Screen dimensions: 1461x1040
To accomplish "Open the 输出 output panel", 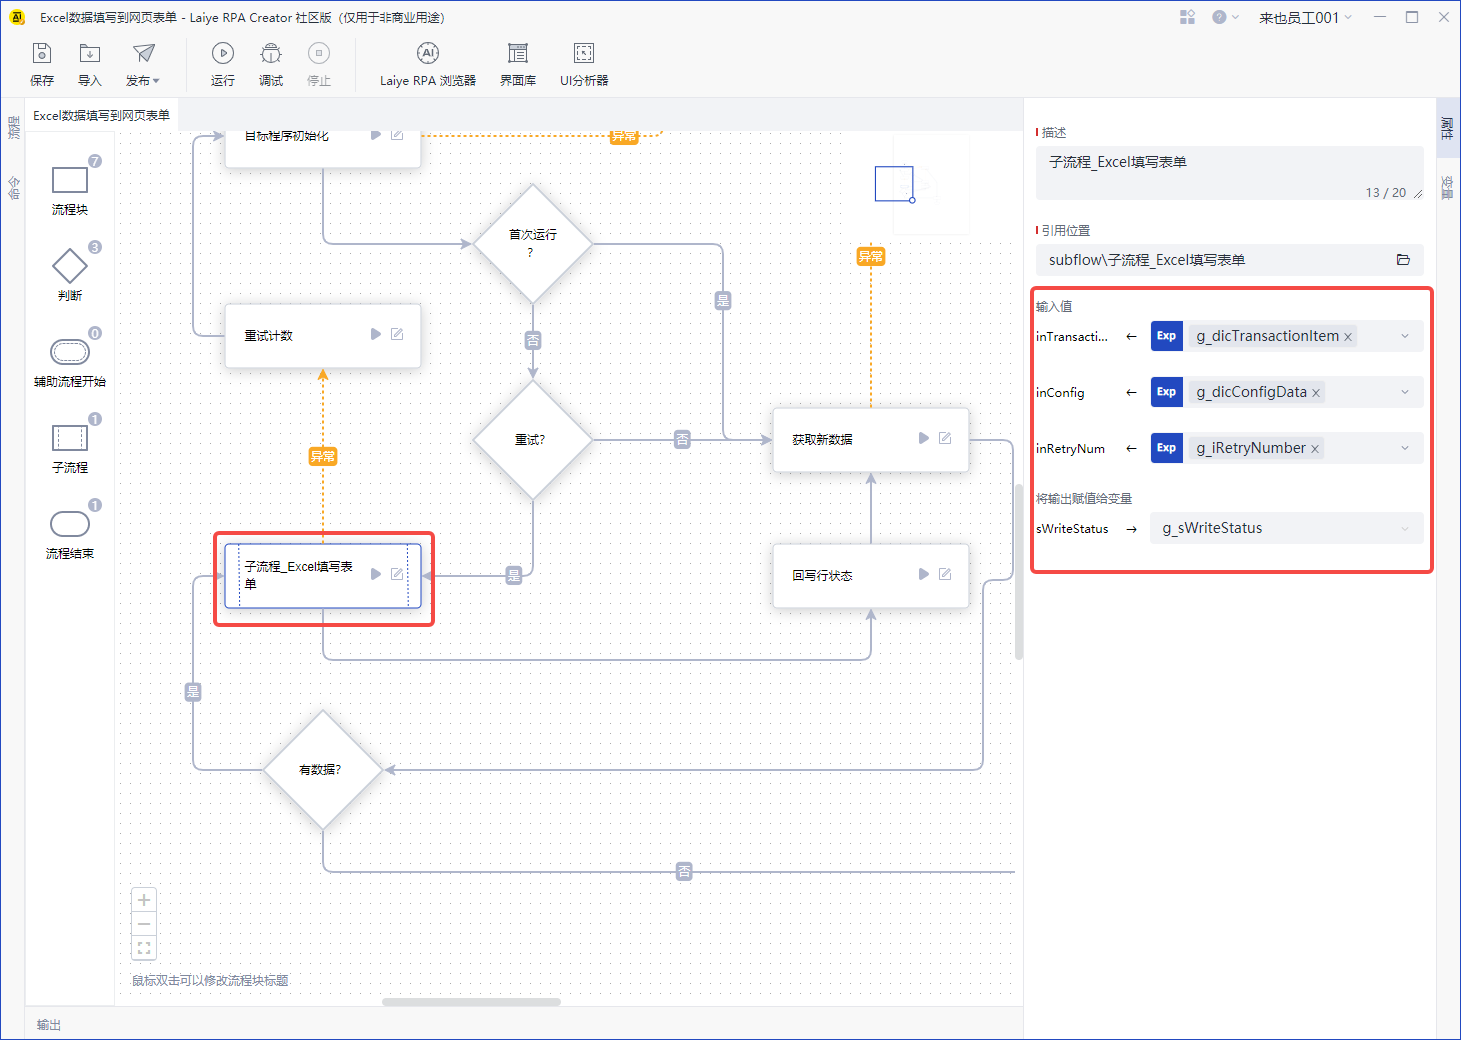I will (49, 1024).
